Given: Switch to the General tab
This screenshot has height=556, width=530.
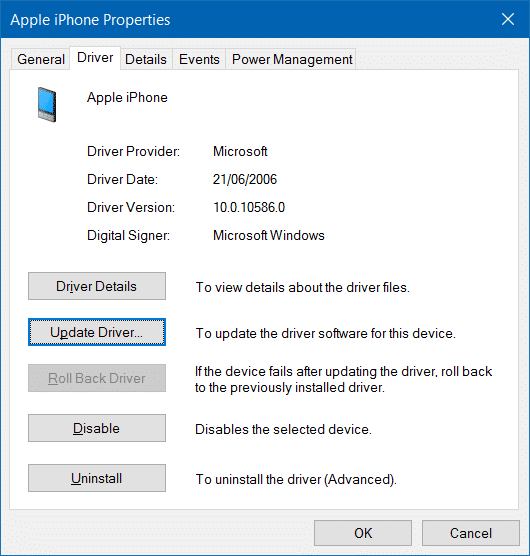Looking at the screenshot, I should pos(41,59).
